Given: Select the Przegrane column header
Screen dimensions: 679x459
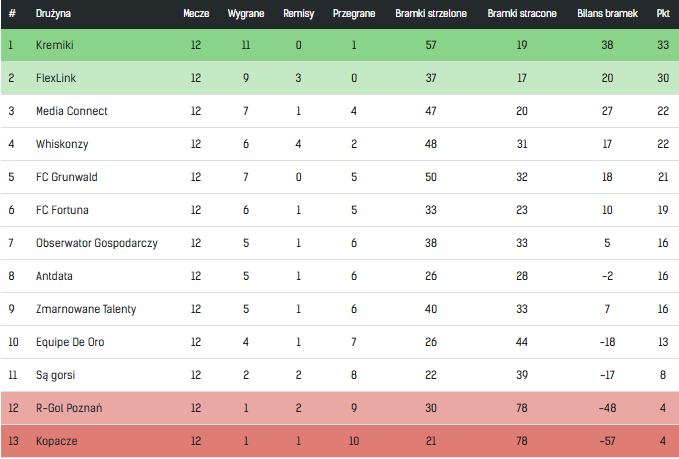Looking at the screenshot, I should point(354,13).
